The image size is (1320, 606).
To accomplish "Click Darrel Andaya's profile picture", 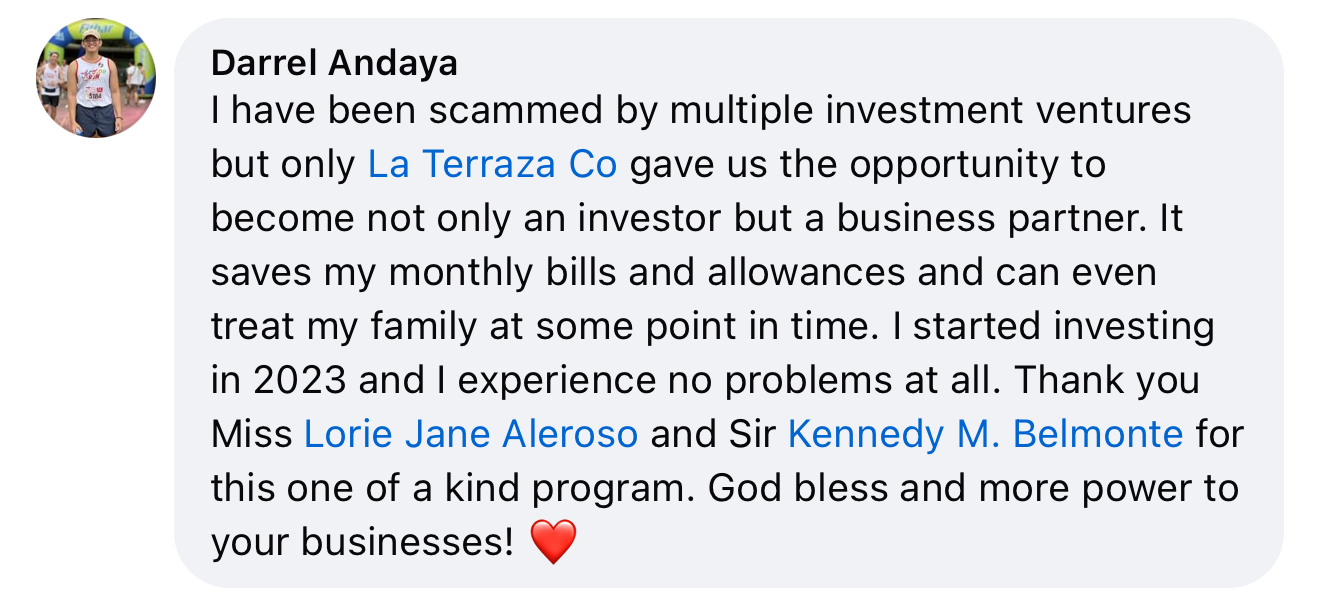I will tap(96, 78).
